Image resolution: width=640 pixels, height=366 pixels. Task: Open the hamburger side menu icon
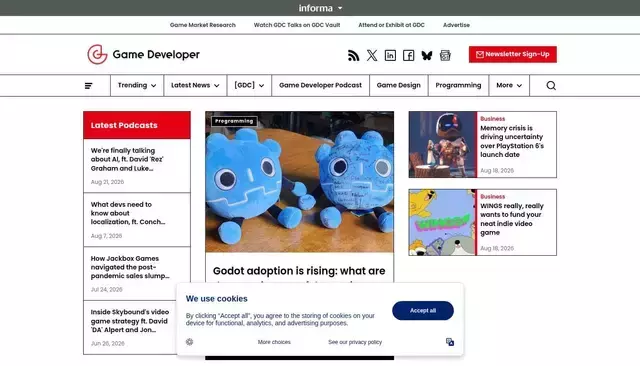click(x=89, y=86)
